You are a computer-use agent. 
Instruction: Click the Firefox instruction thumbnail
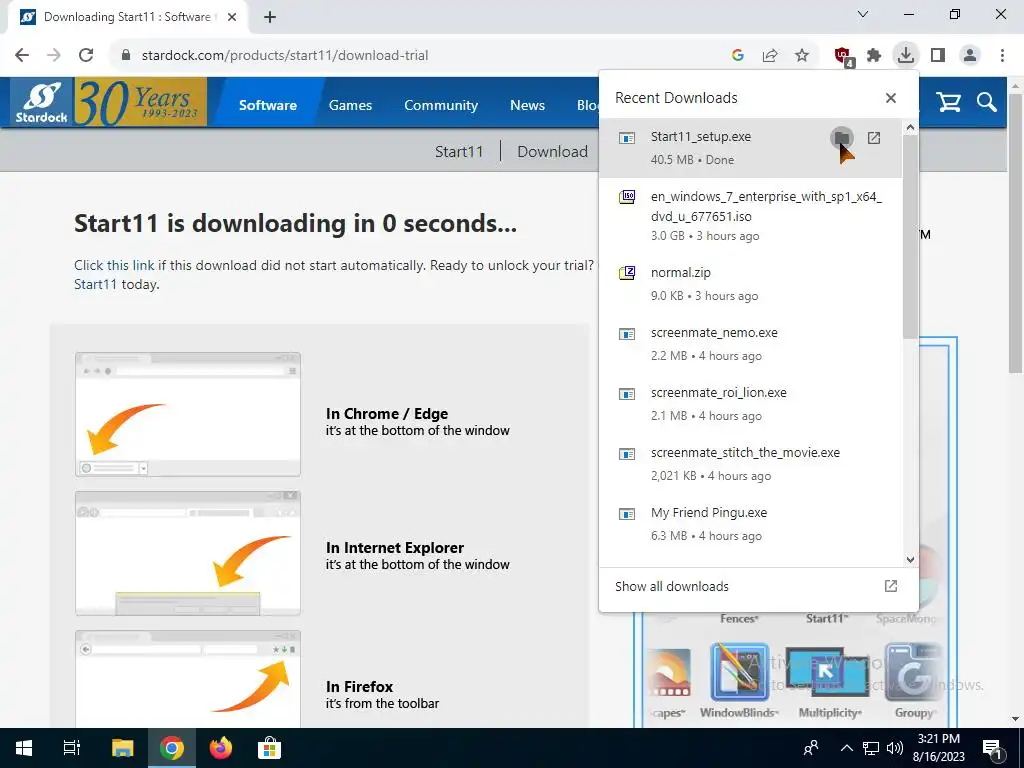[188, 679]
